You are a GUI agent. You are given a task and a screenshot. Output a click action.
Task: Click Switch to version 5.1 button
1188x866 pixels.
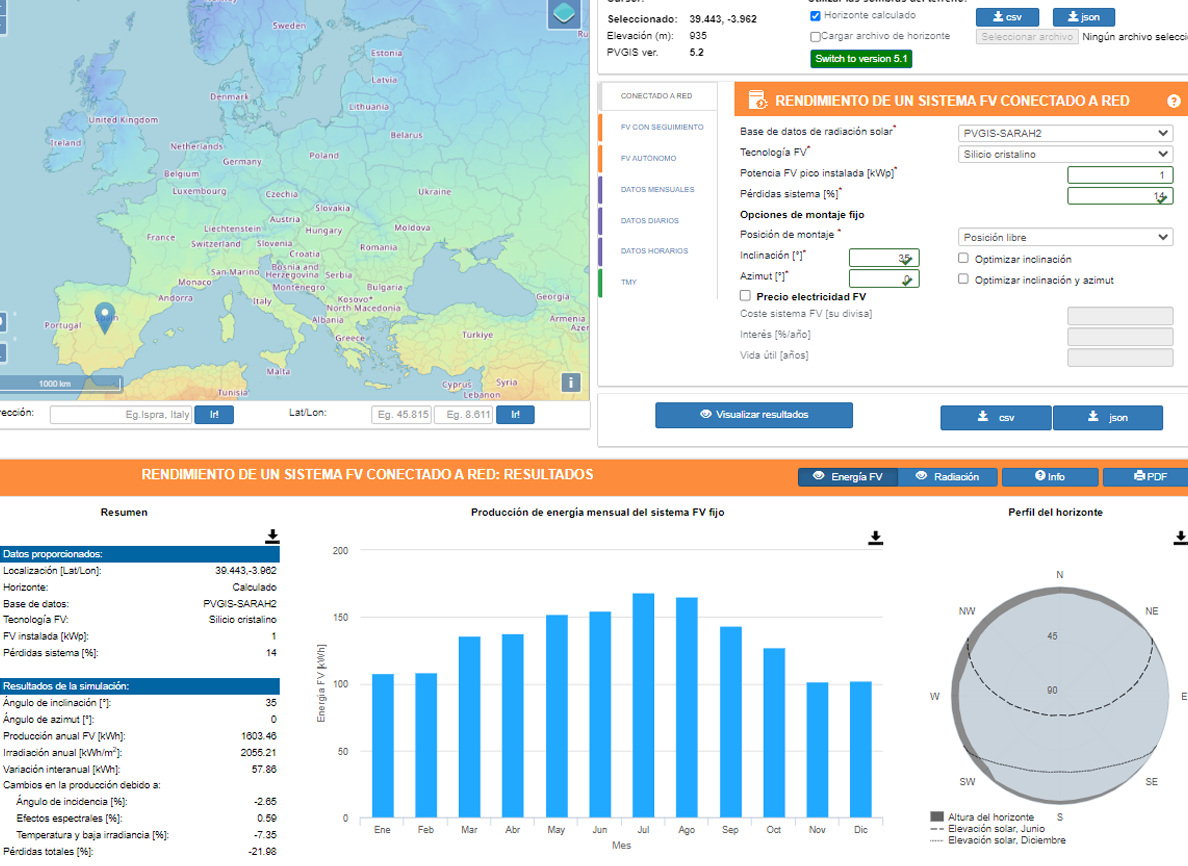pos(861,59)
